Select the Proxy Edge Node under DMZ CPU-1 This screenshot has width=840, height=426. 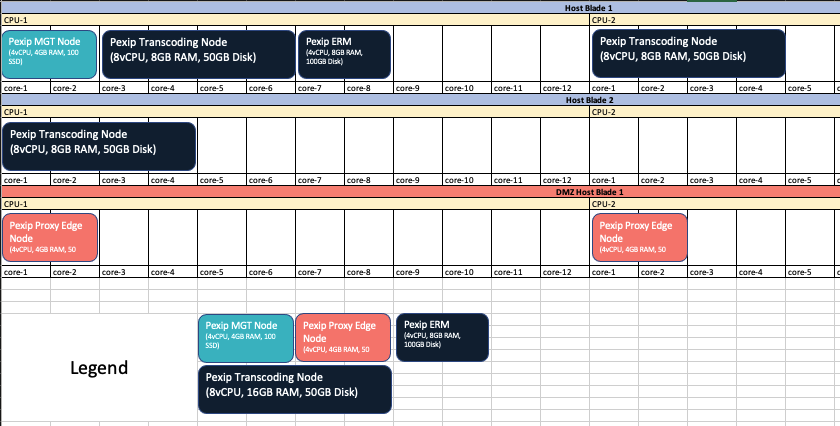click(x=50, y=238)
